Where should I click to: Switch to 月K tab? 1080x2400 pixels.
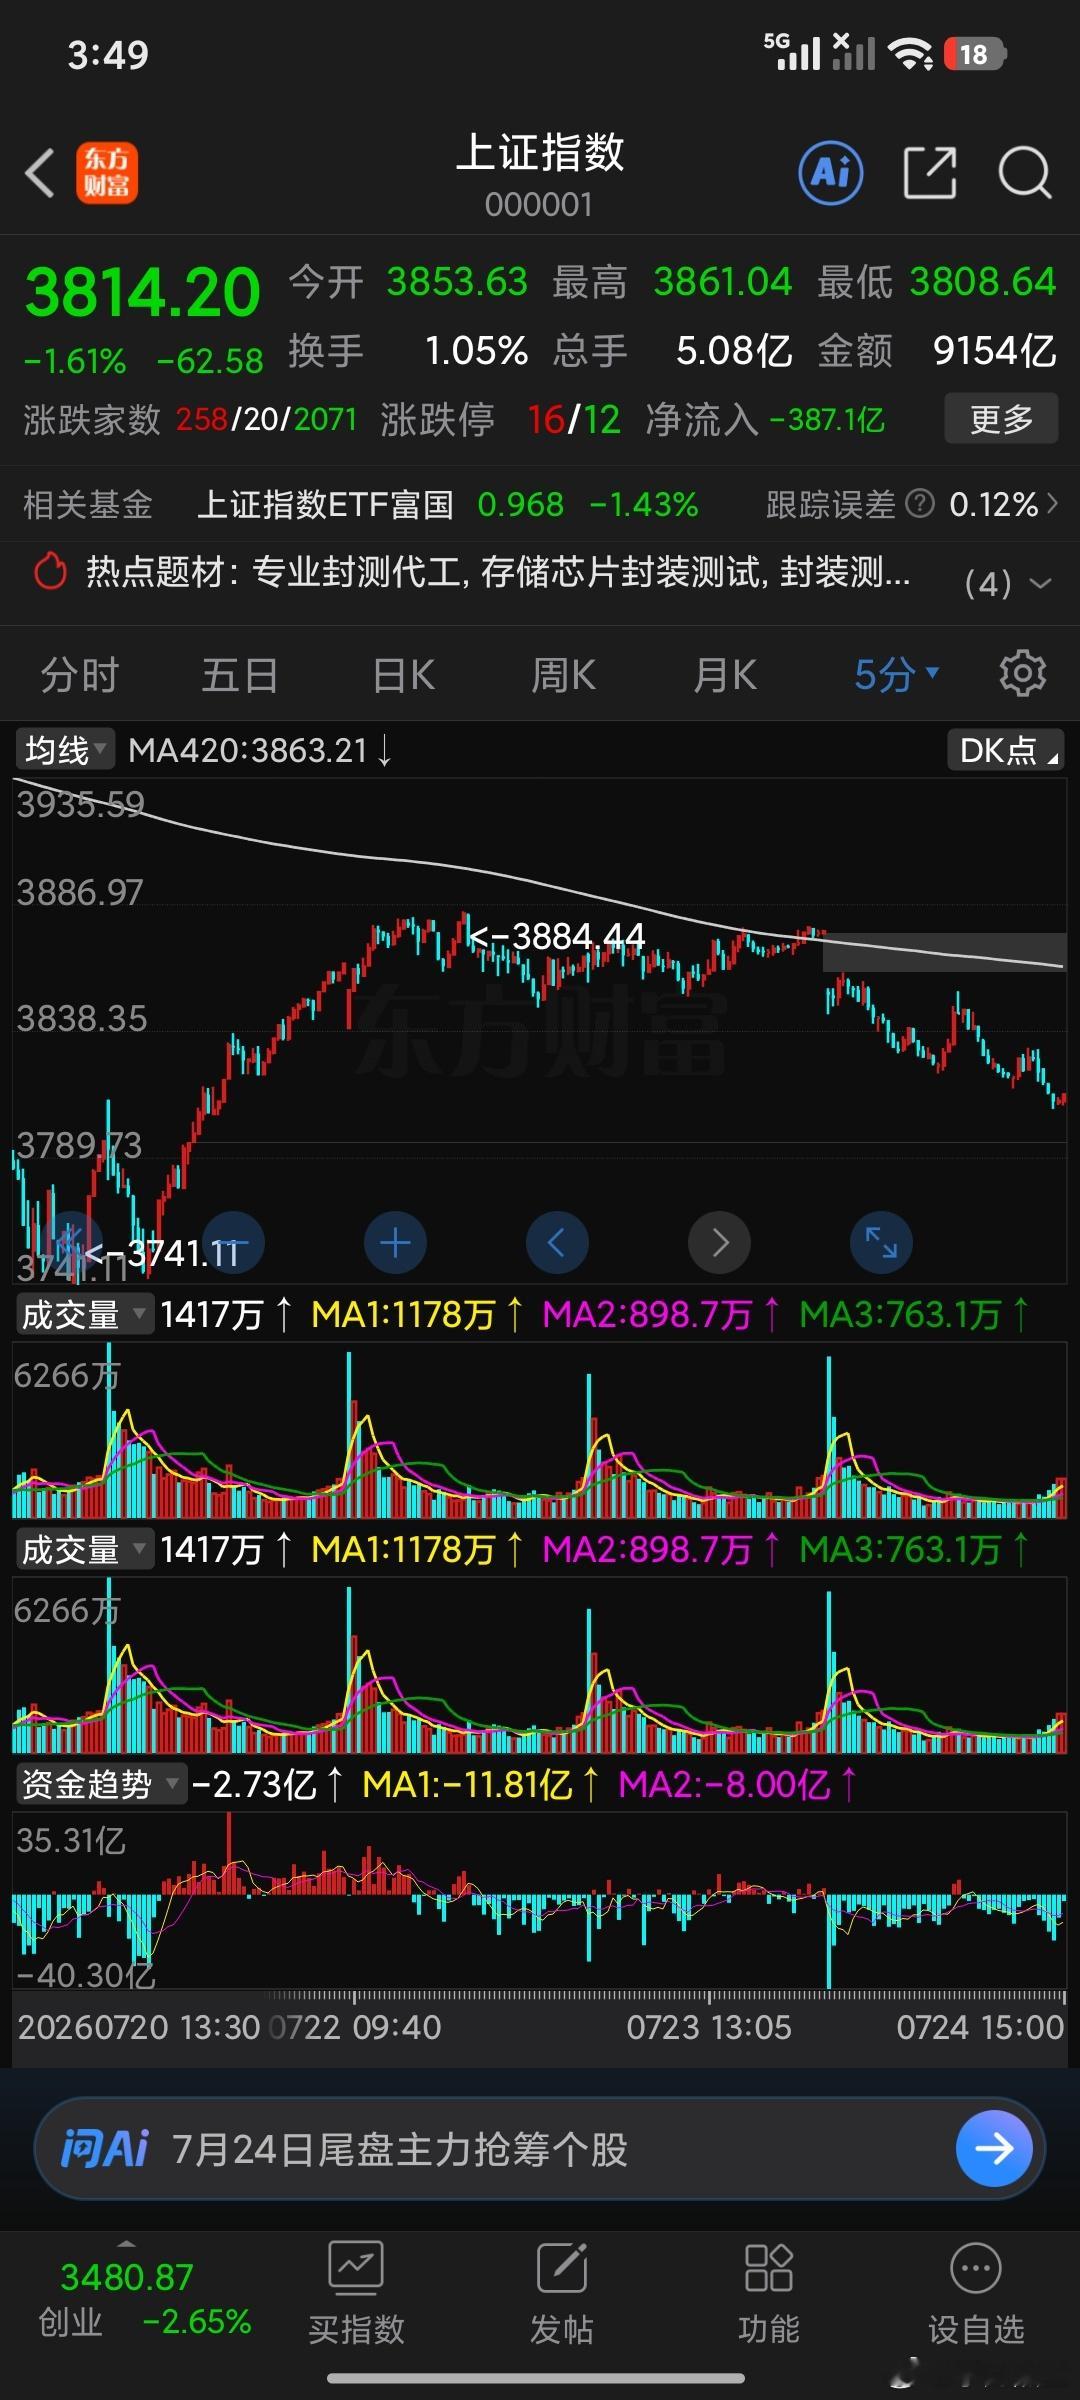pos(725,674)
